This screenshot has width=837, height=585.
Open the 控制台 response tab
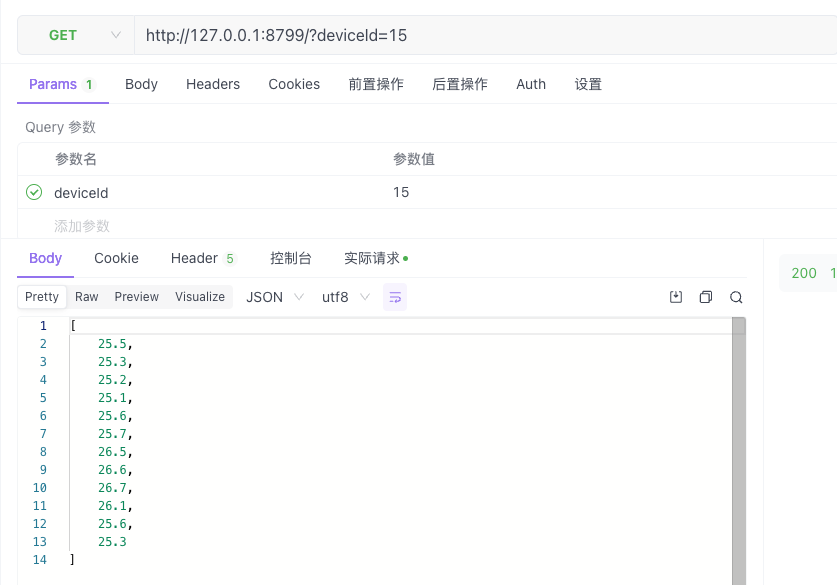pyautogui.click(x=291, y=258)
